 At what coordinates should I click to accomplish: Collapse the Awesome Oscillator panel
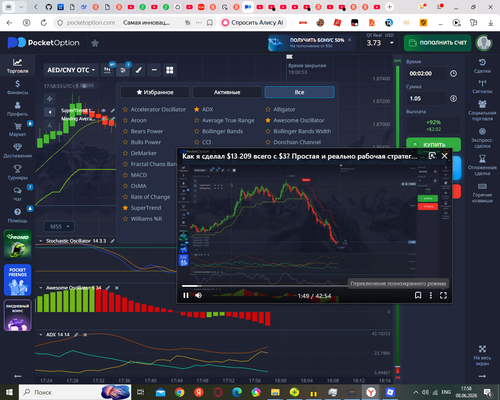tap(41, 288)
